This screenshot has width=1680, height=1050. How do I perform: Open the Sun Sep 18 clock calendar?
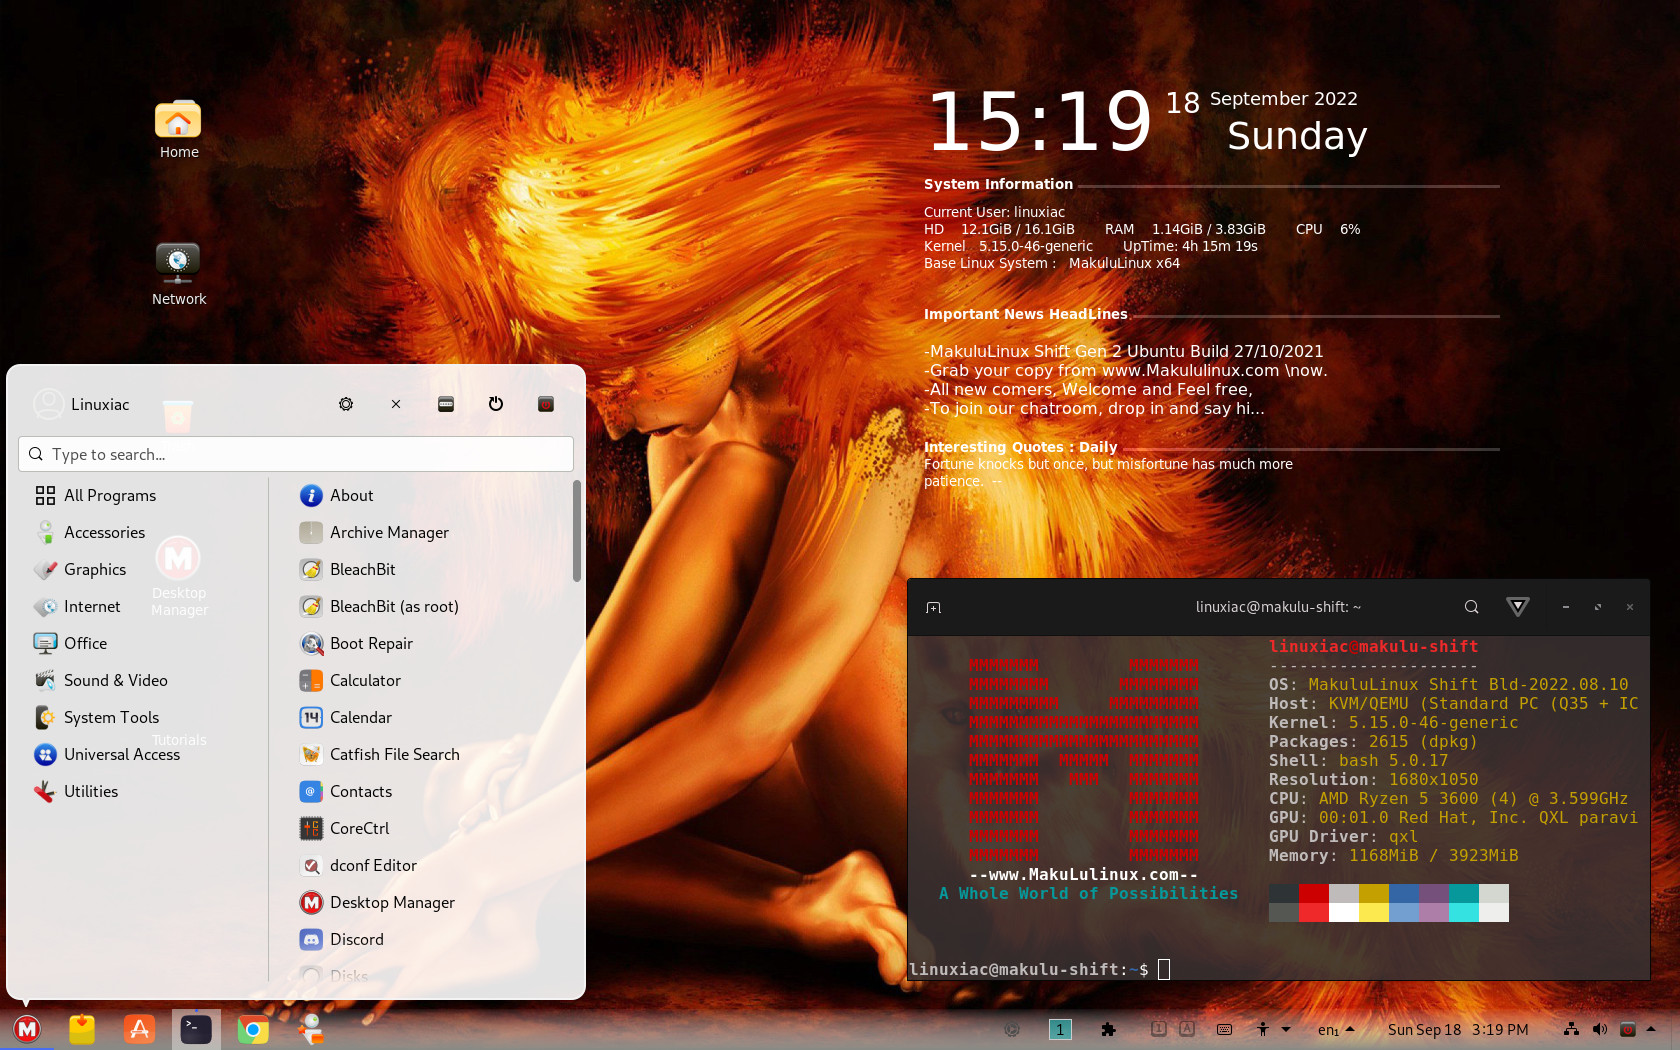coord(1457,1029)
